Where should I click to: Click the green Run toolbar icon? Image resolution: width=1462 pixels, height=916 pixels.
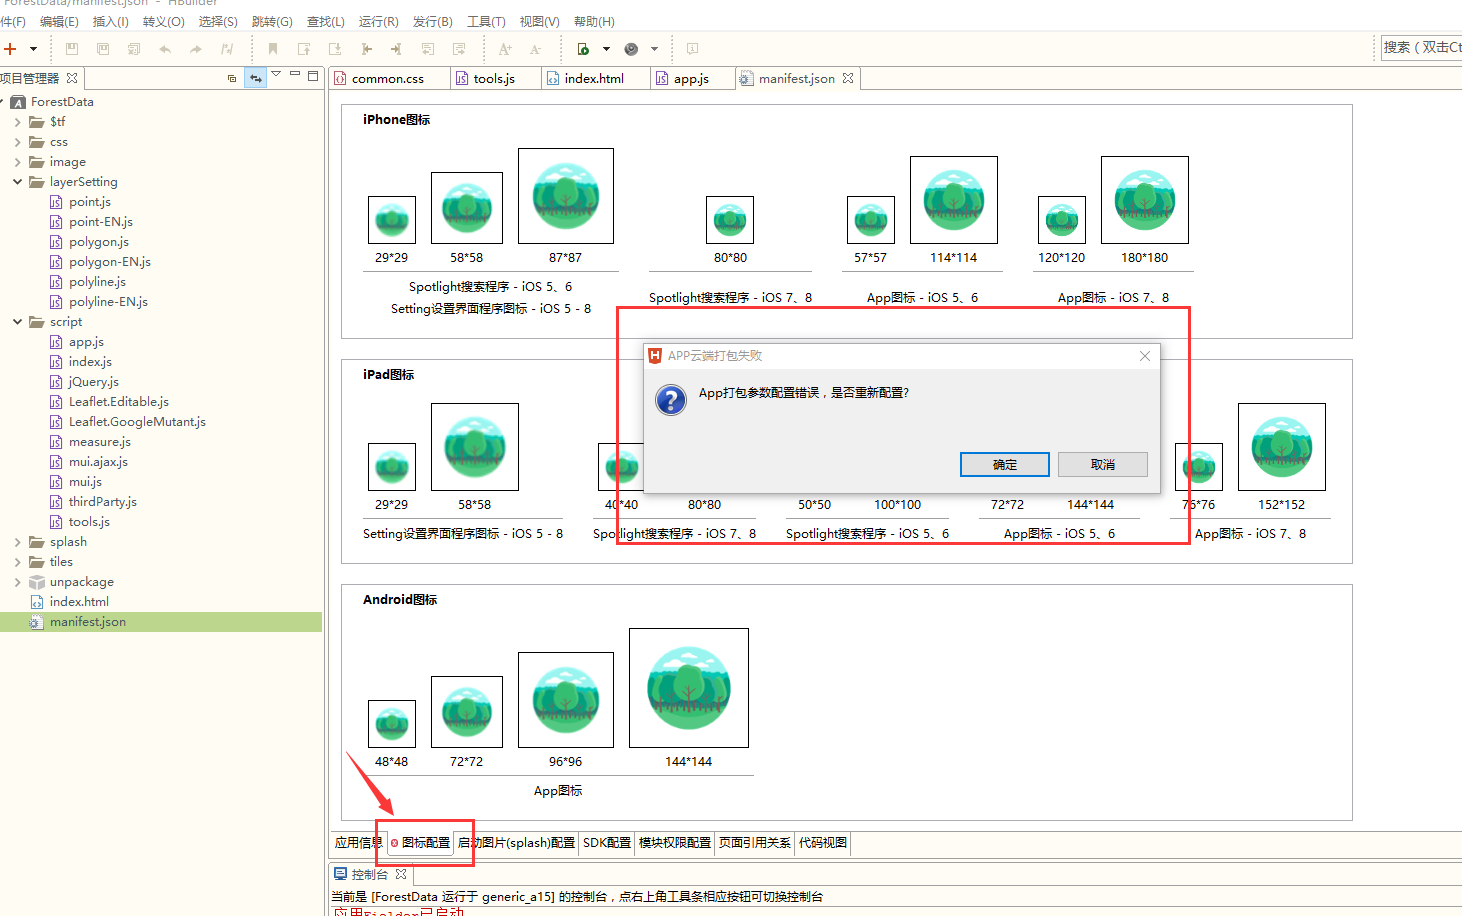coord(583,49)
